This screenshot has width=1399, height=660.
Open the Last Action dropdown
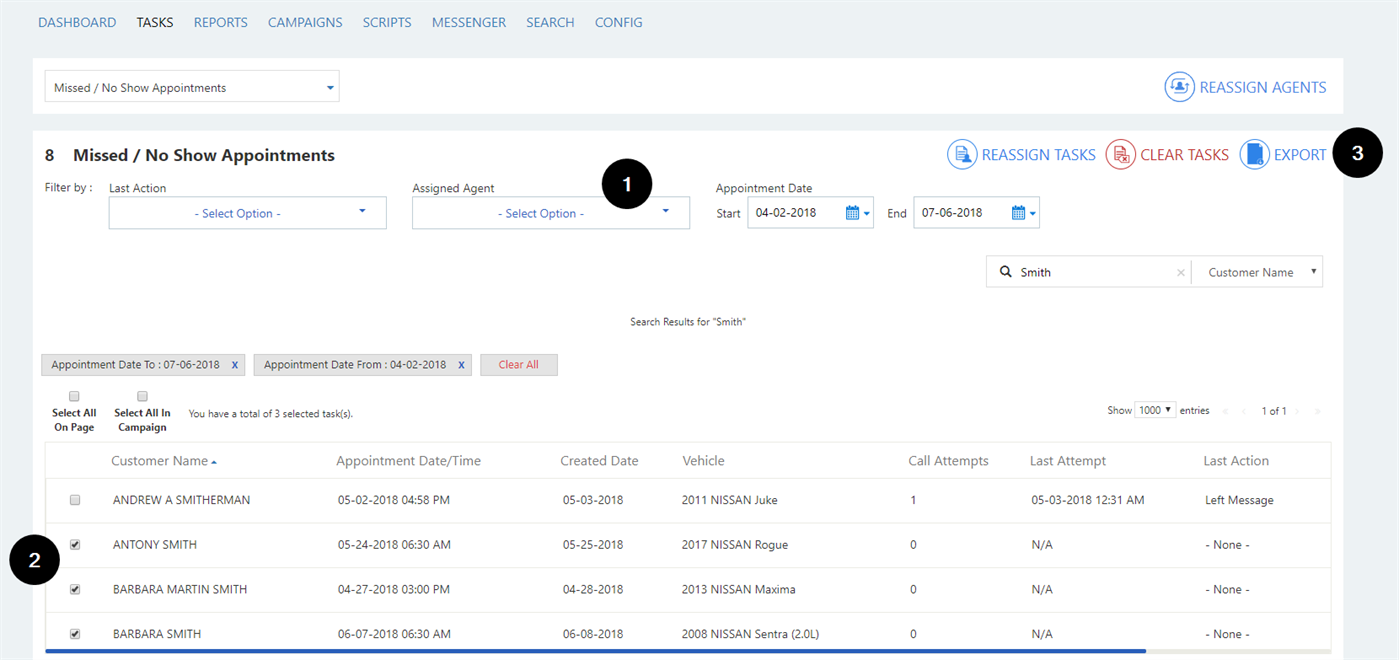246,212
